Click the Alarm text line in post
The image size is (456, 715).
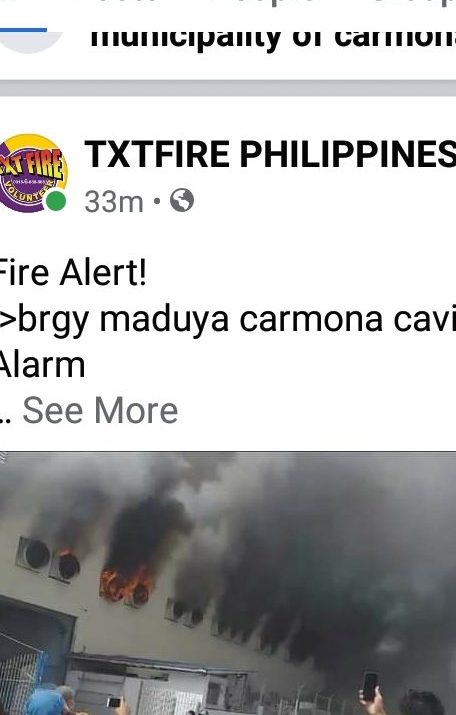click(x=42, y=365)
